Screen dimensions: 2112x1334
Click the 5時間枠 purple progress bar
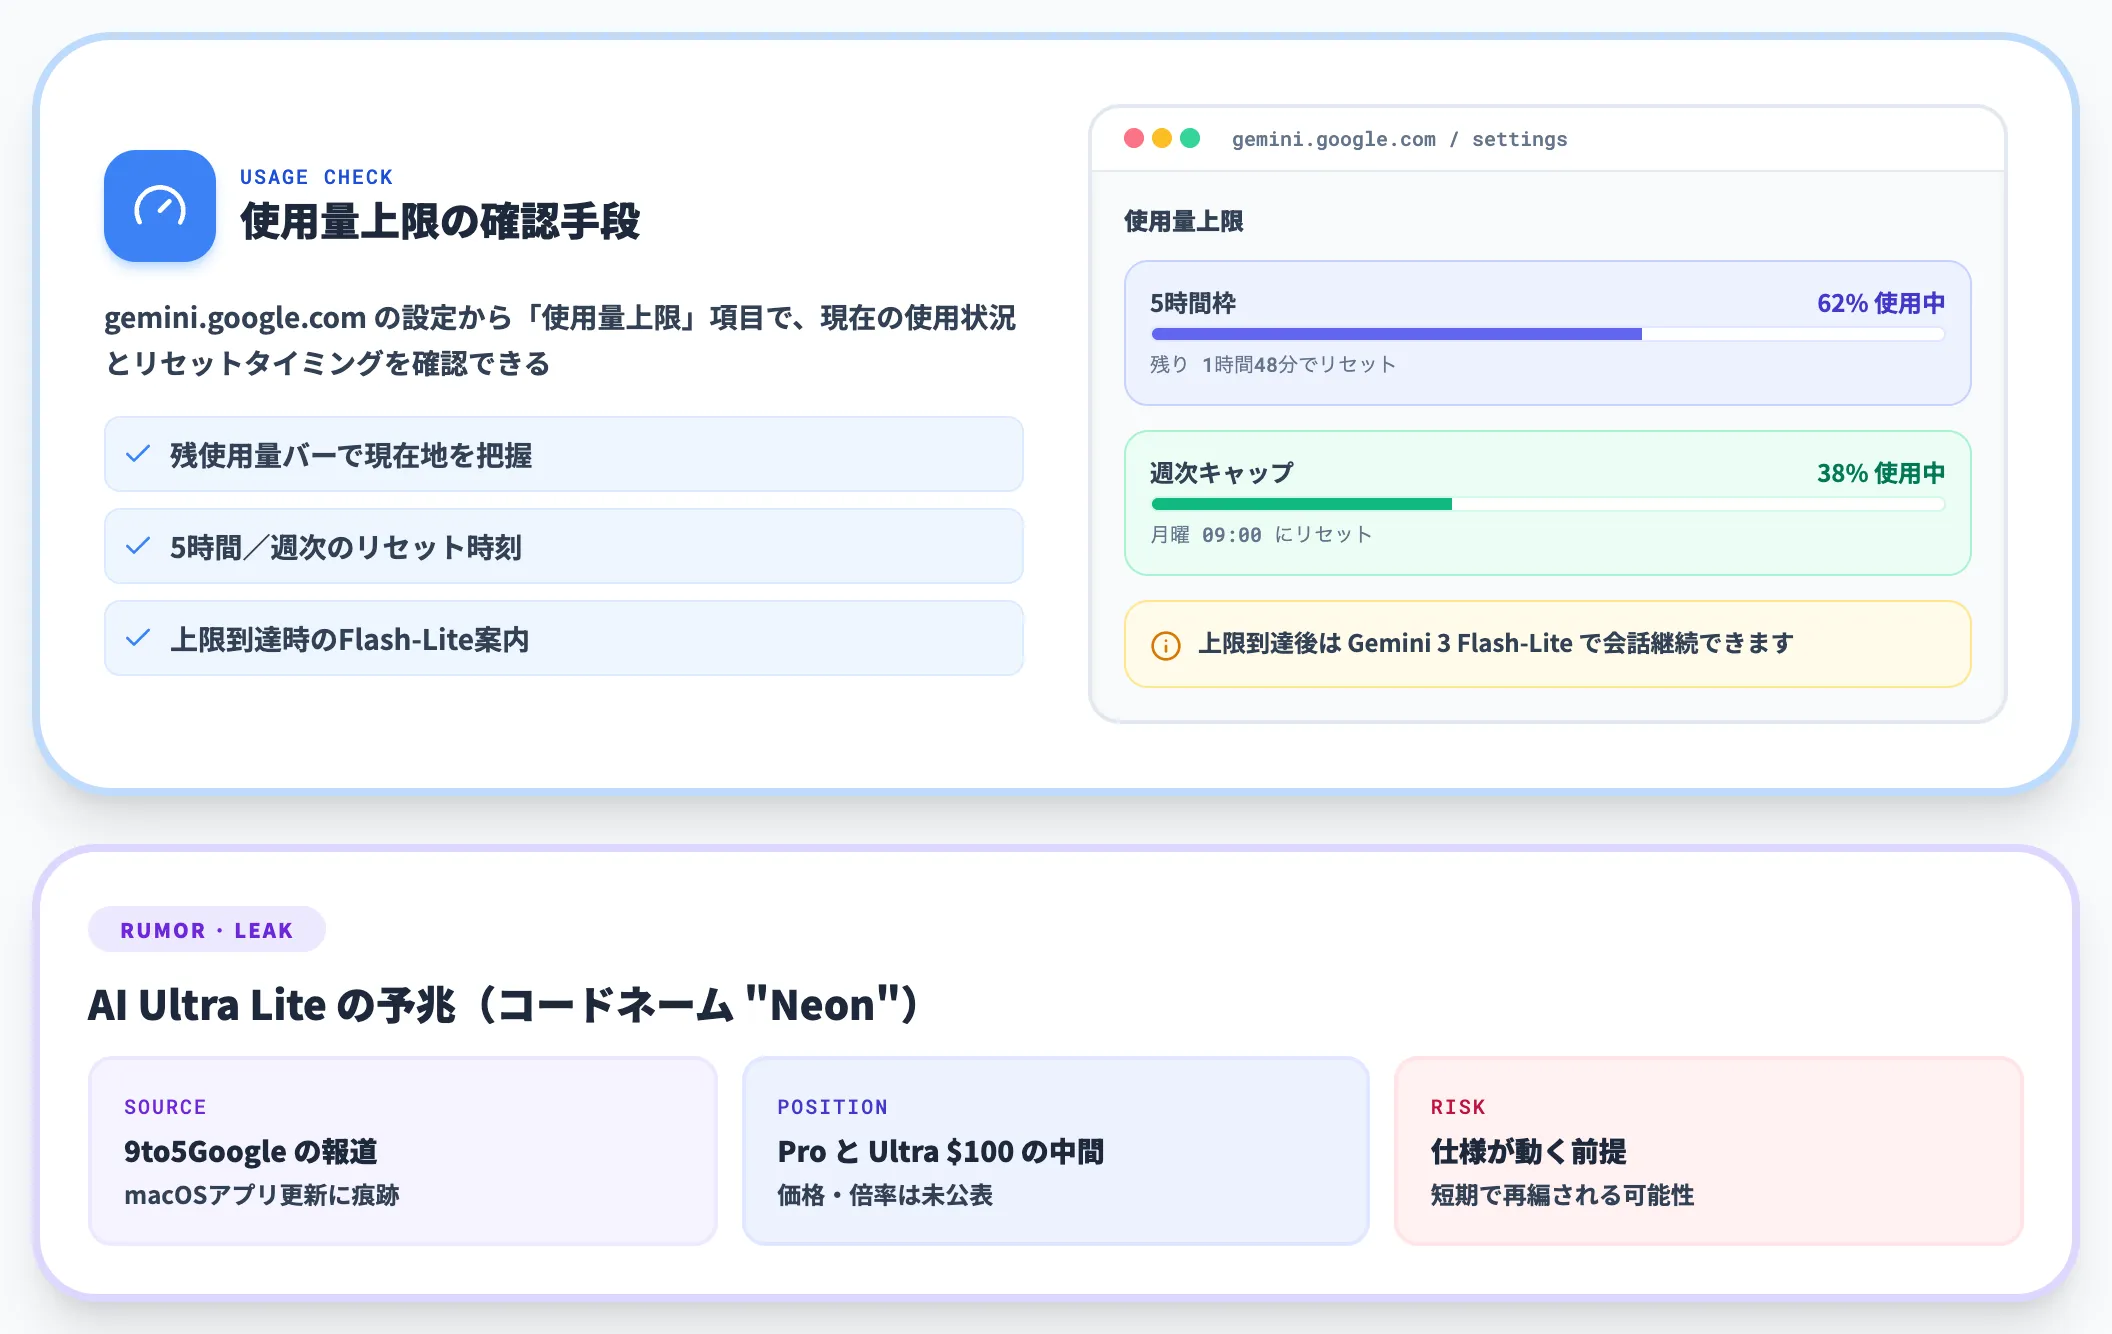pyautogui.click(x=1548, y=334)
